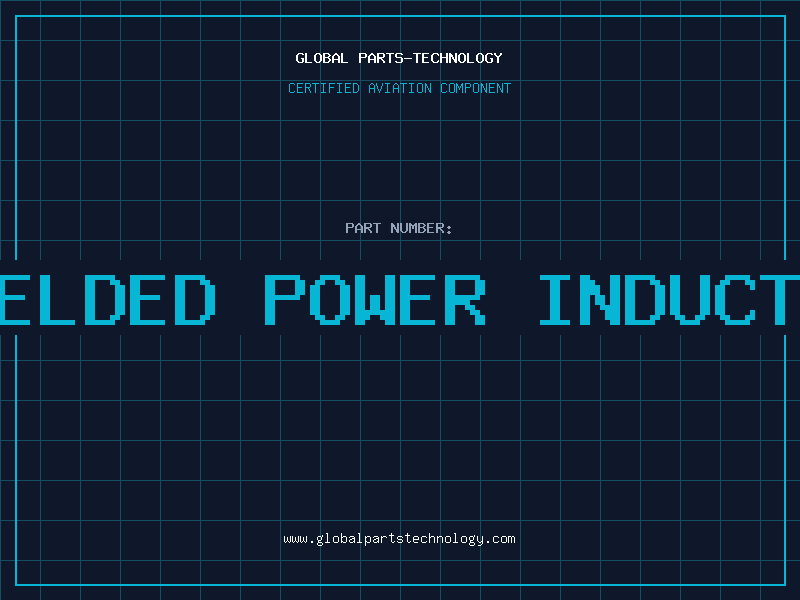Click the large POWER word in banner
The width and height of the screenshot is (800, 600).
click(375, 299)
